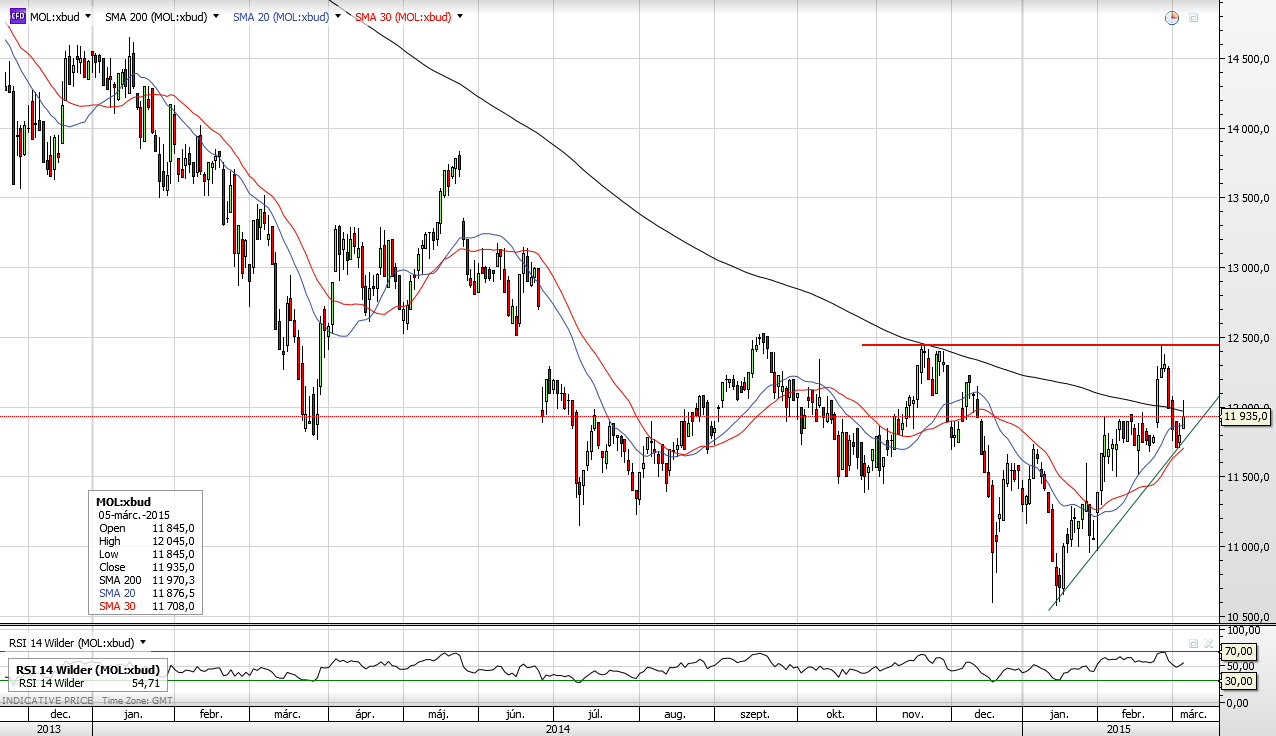This screenshot has height=736, width=1276.
Task: Click the clock time-interval icon
Action: pyautogui.click(x=1173, y=18)
